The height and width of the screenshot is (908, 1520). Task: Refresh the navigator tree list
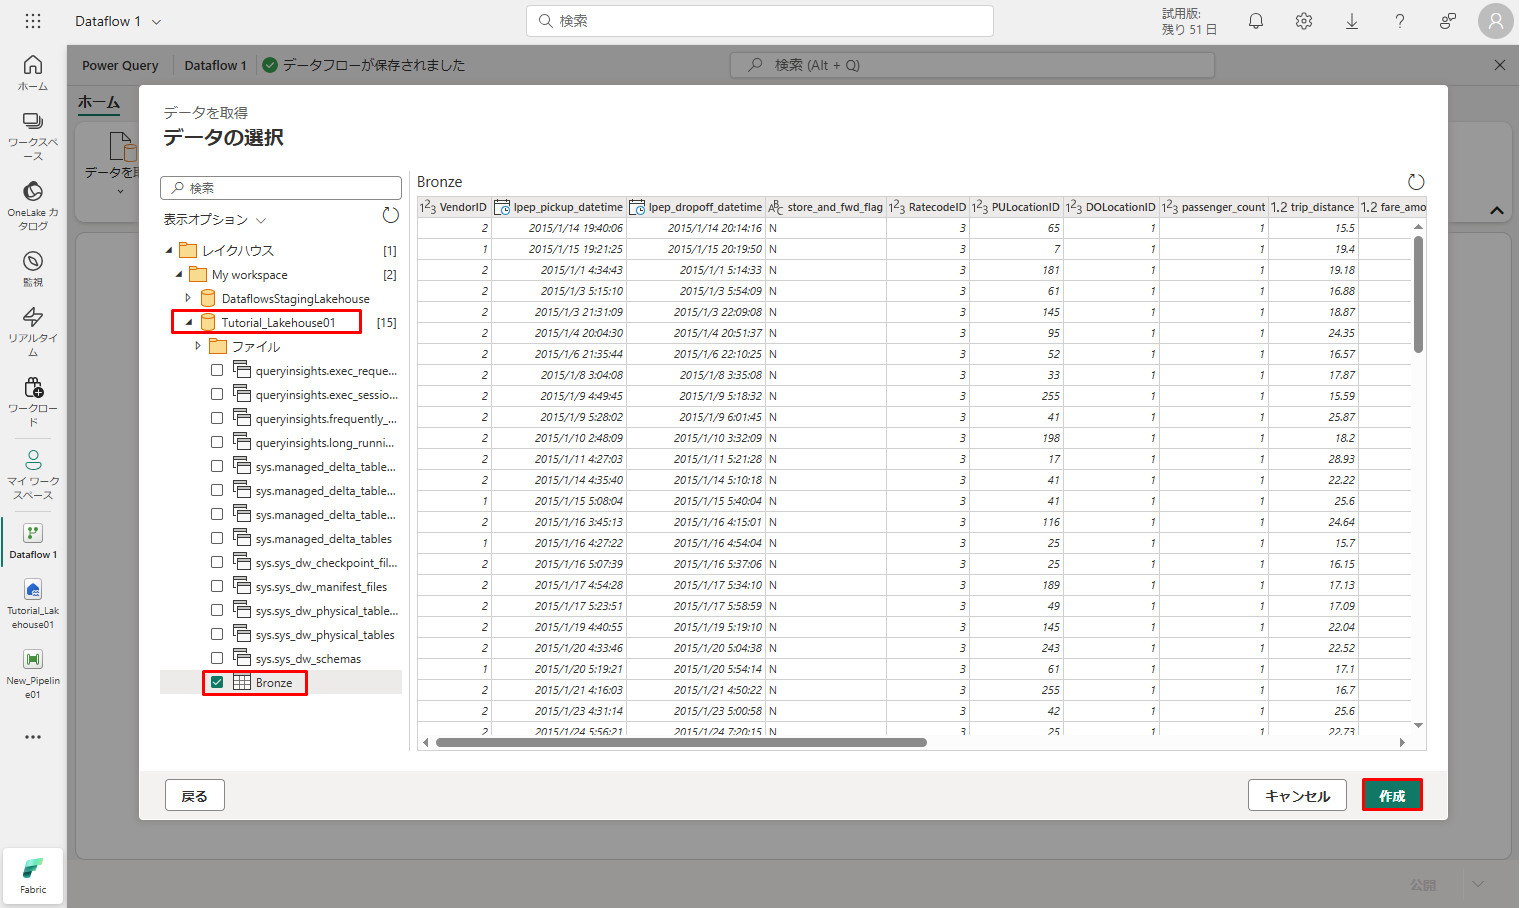(391, 216)
